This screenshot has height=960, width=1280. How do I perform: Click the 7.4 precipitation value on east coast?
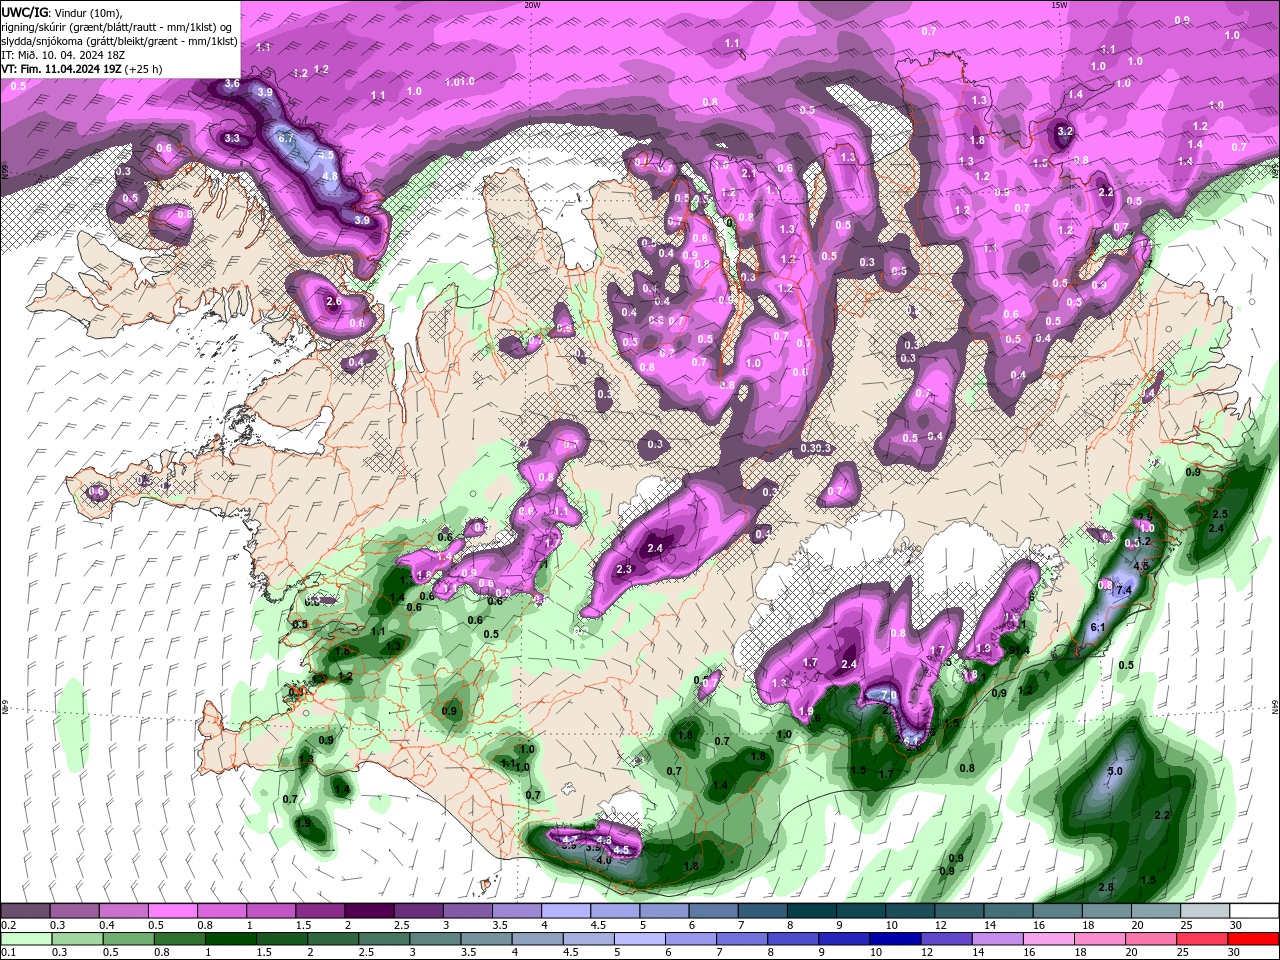1123,590
